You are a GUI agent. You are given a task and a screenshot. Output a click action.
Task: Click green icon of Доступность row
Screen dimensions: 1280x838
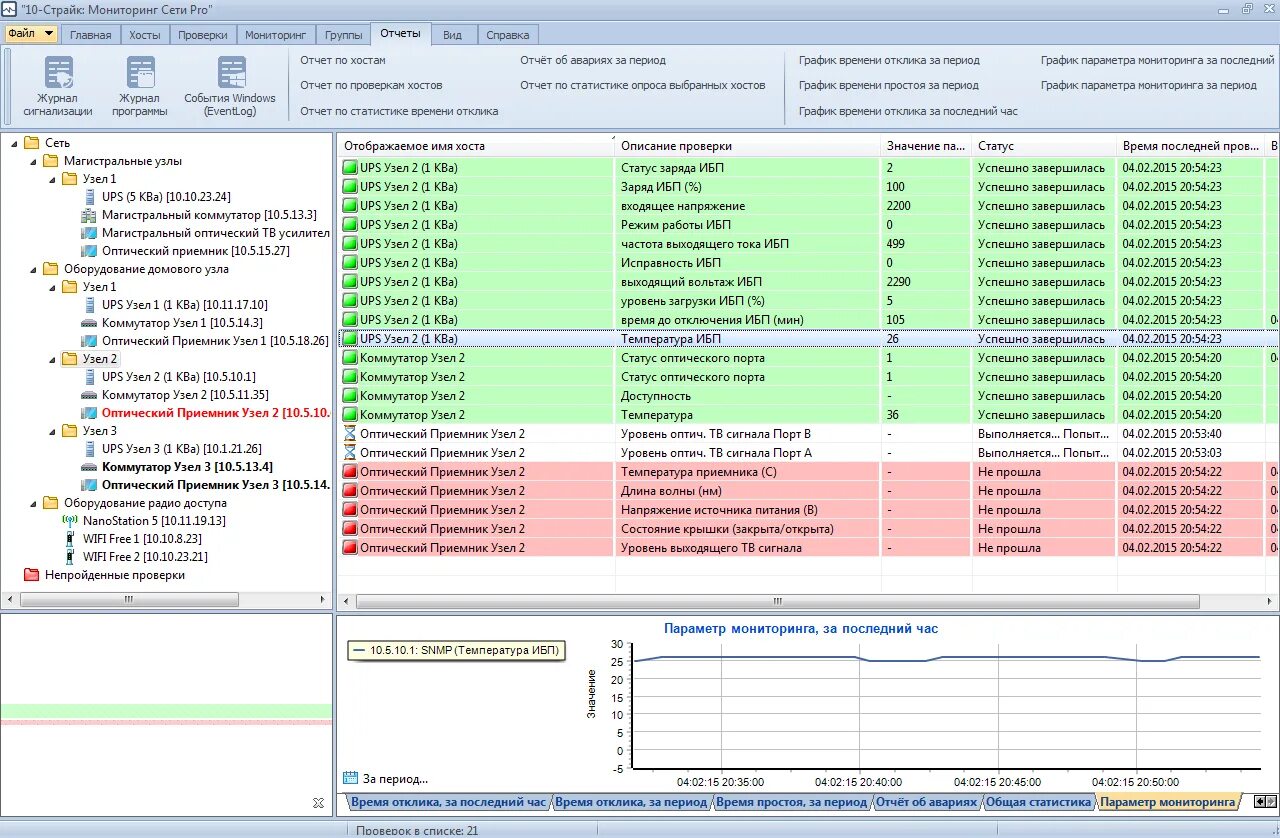coord(350,396)
